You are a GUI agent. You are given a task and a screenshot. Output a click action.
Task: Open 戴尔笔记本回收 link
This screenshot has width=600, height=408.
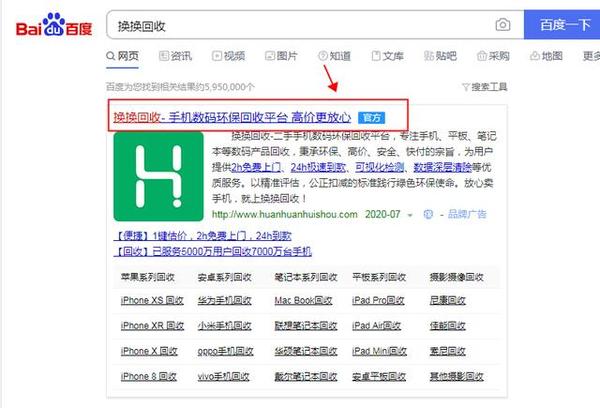[306, 377]
